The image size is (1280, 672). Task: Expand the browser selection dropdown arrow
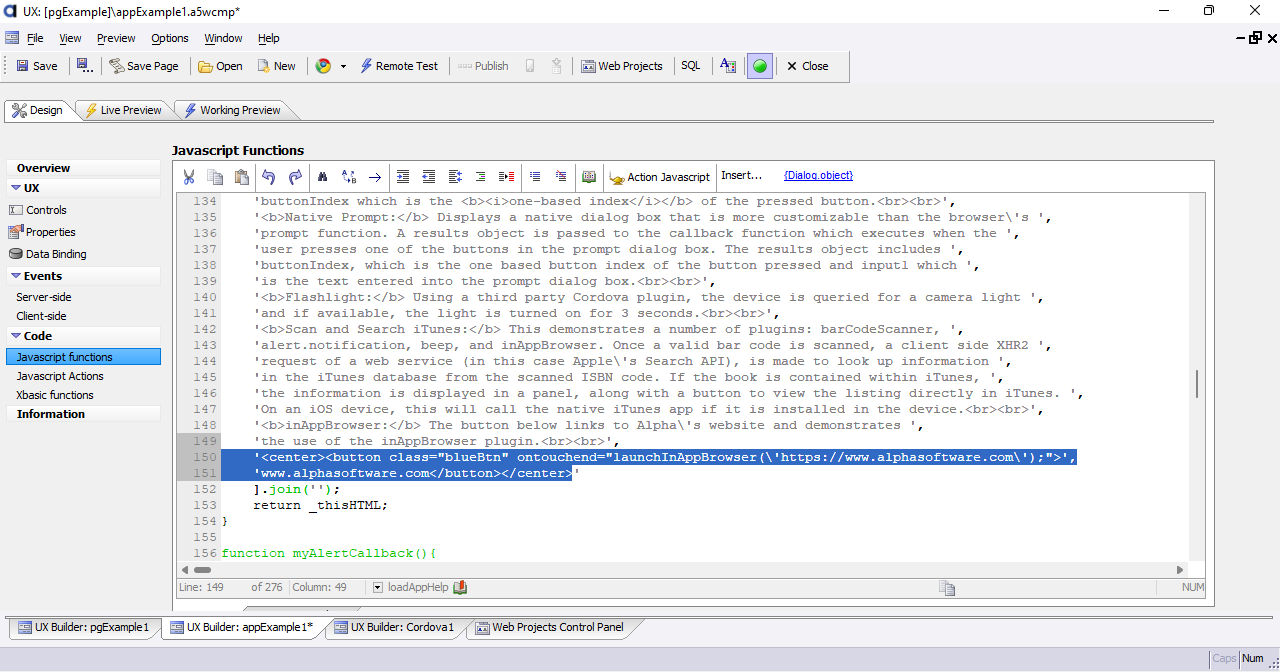pos(343,66)
